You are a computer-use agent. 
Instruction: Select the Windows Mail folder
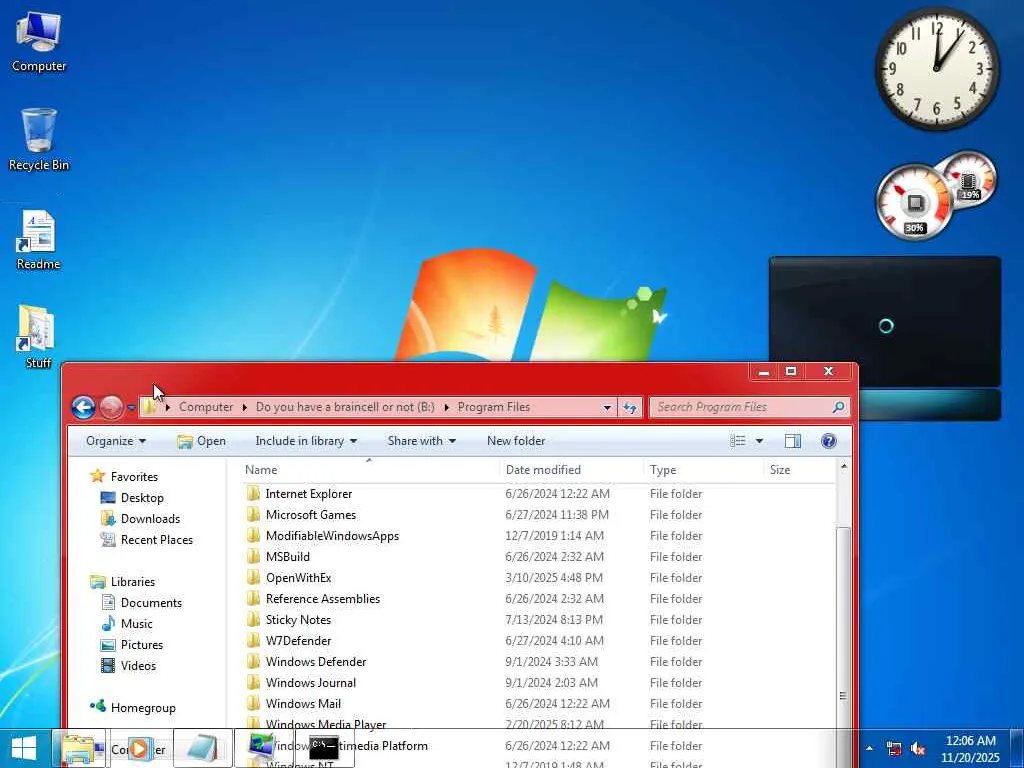pyautogui.click(x=303, y=703)
